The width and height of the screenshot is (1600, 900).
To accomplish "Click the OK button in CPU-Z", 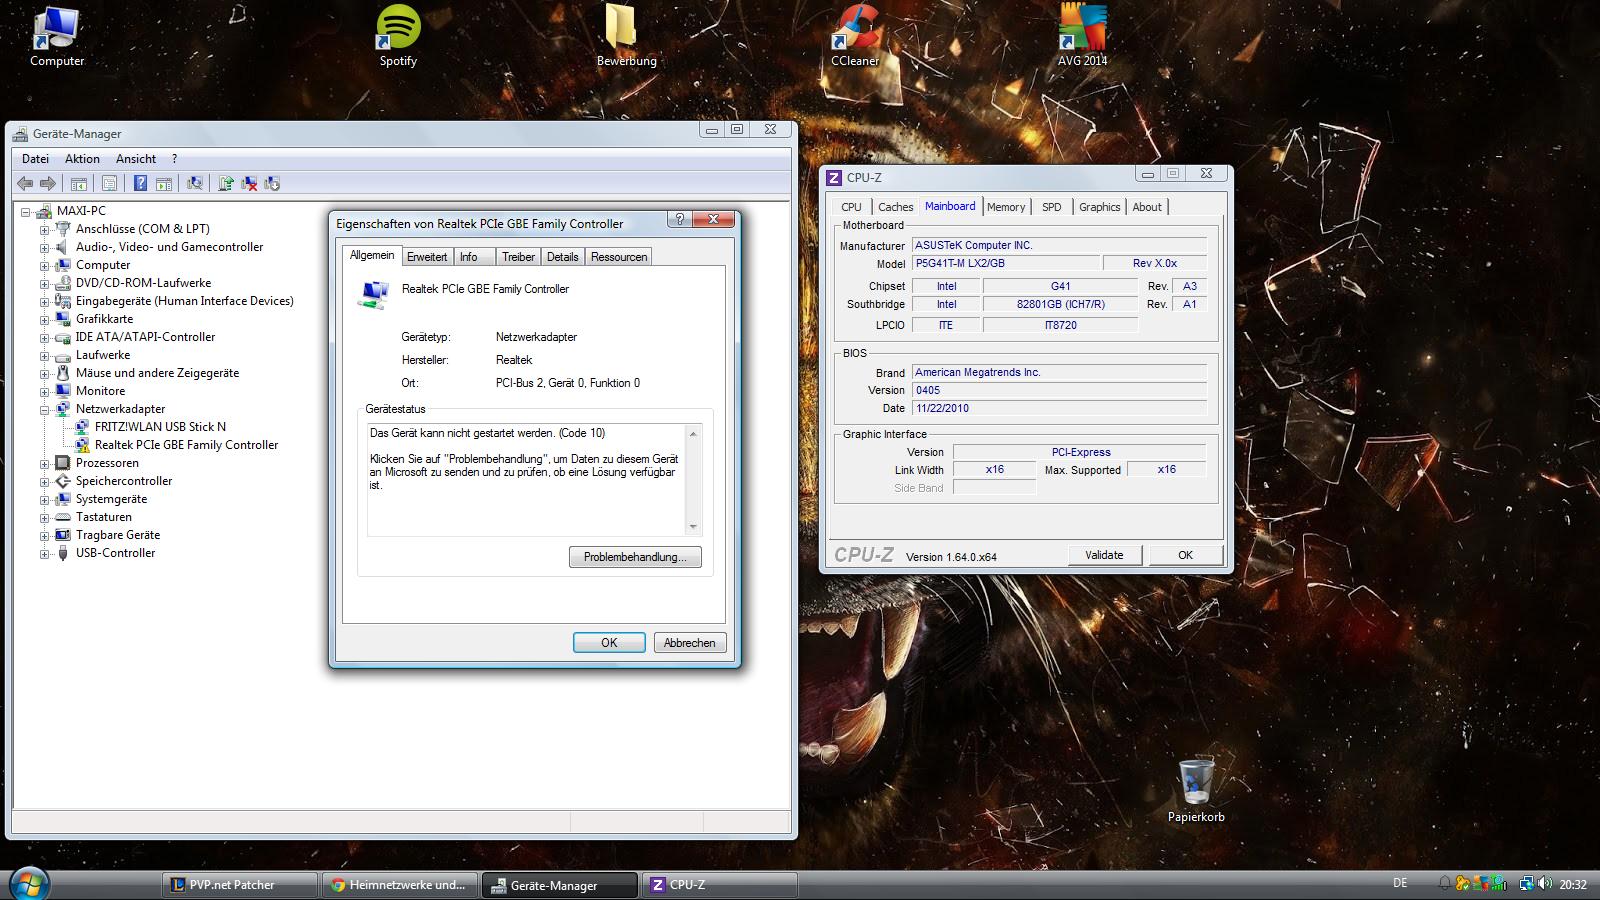I will point(1185,555).
